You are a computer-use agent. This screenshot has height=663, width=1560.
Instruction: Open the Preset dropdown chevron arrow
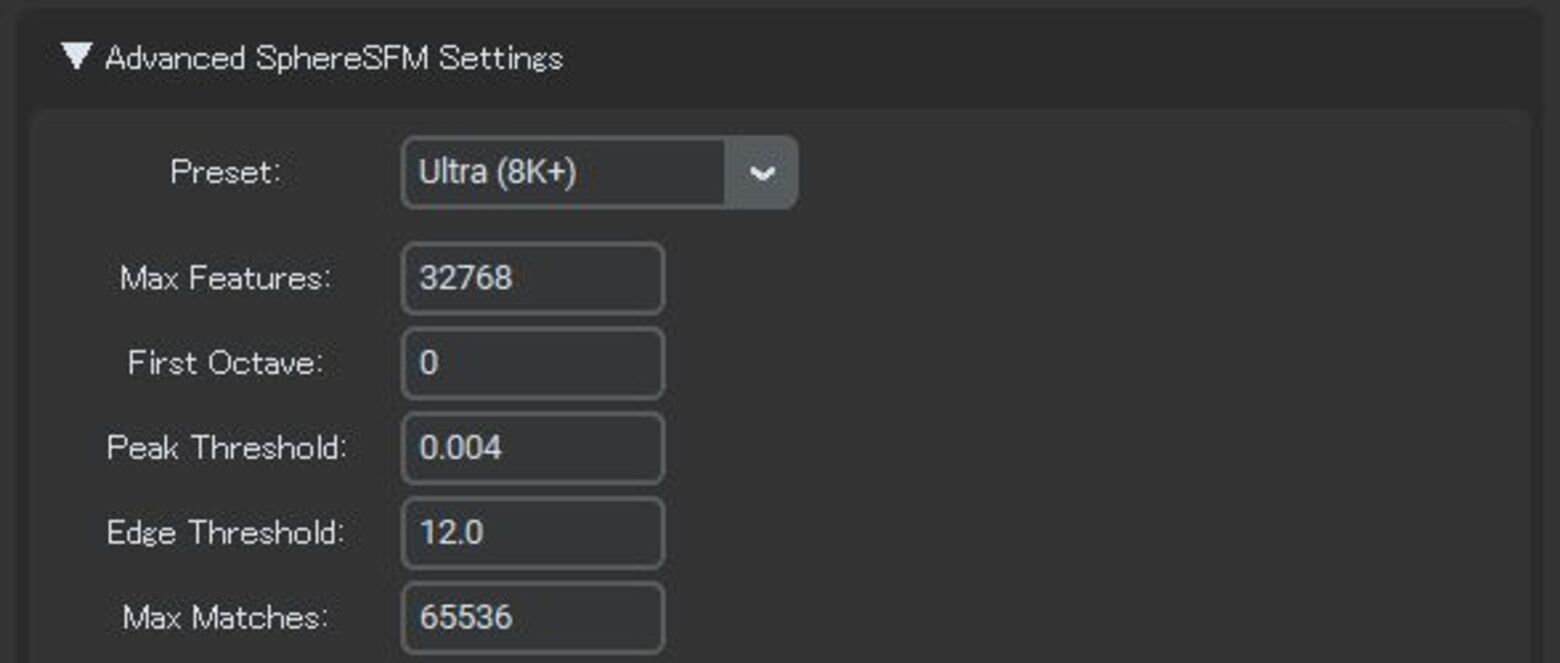coord(761,173)
